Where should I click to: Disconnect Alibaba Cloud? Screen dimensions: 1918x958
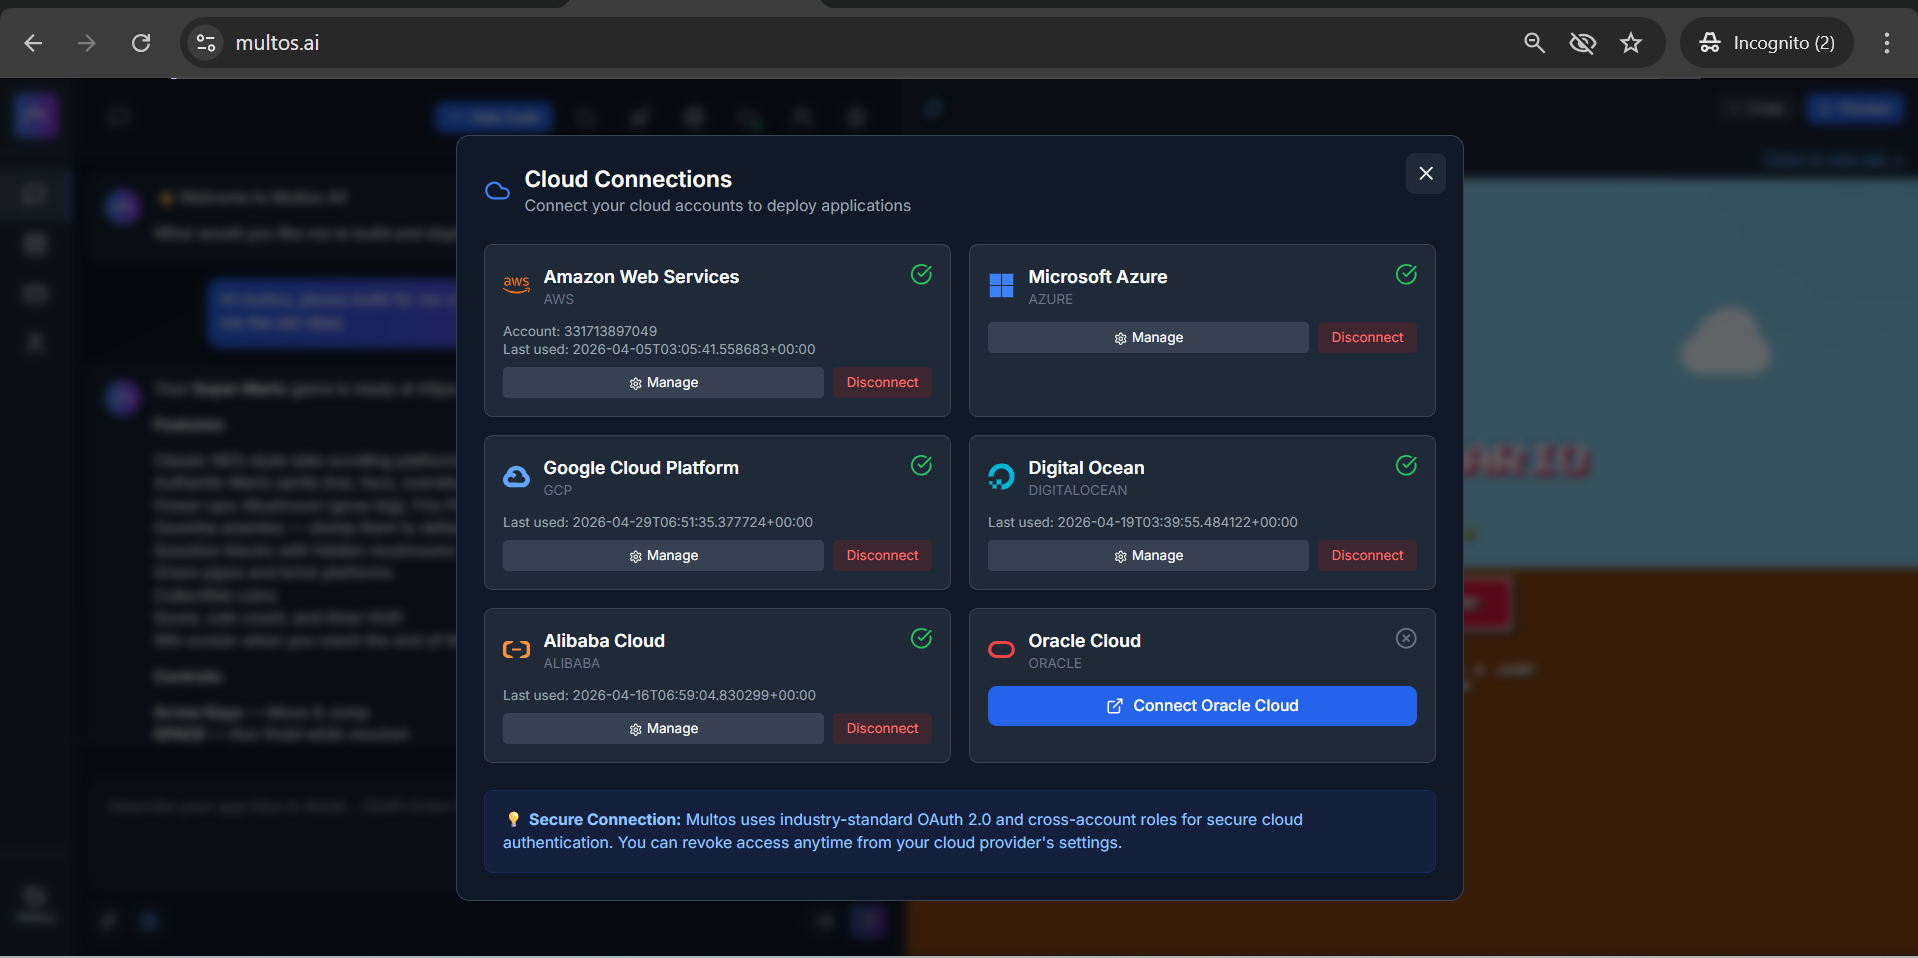[x=882, y=729]
